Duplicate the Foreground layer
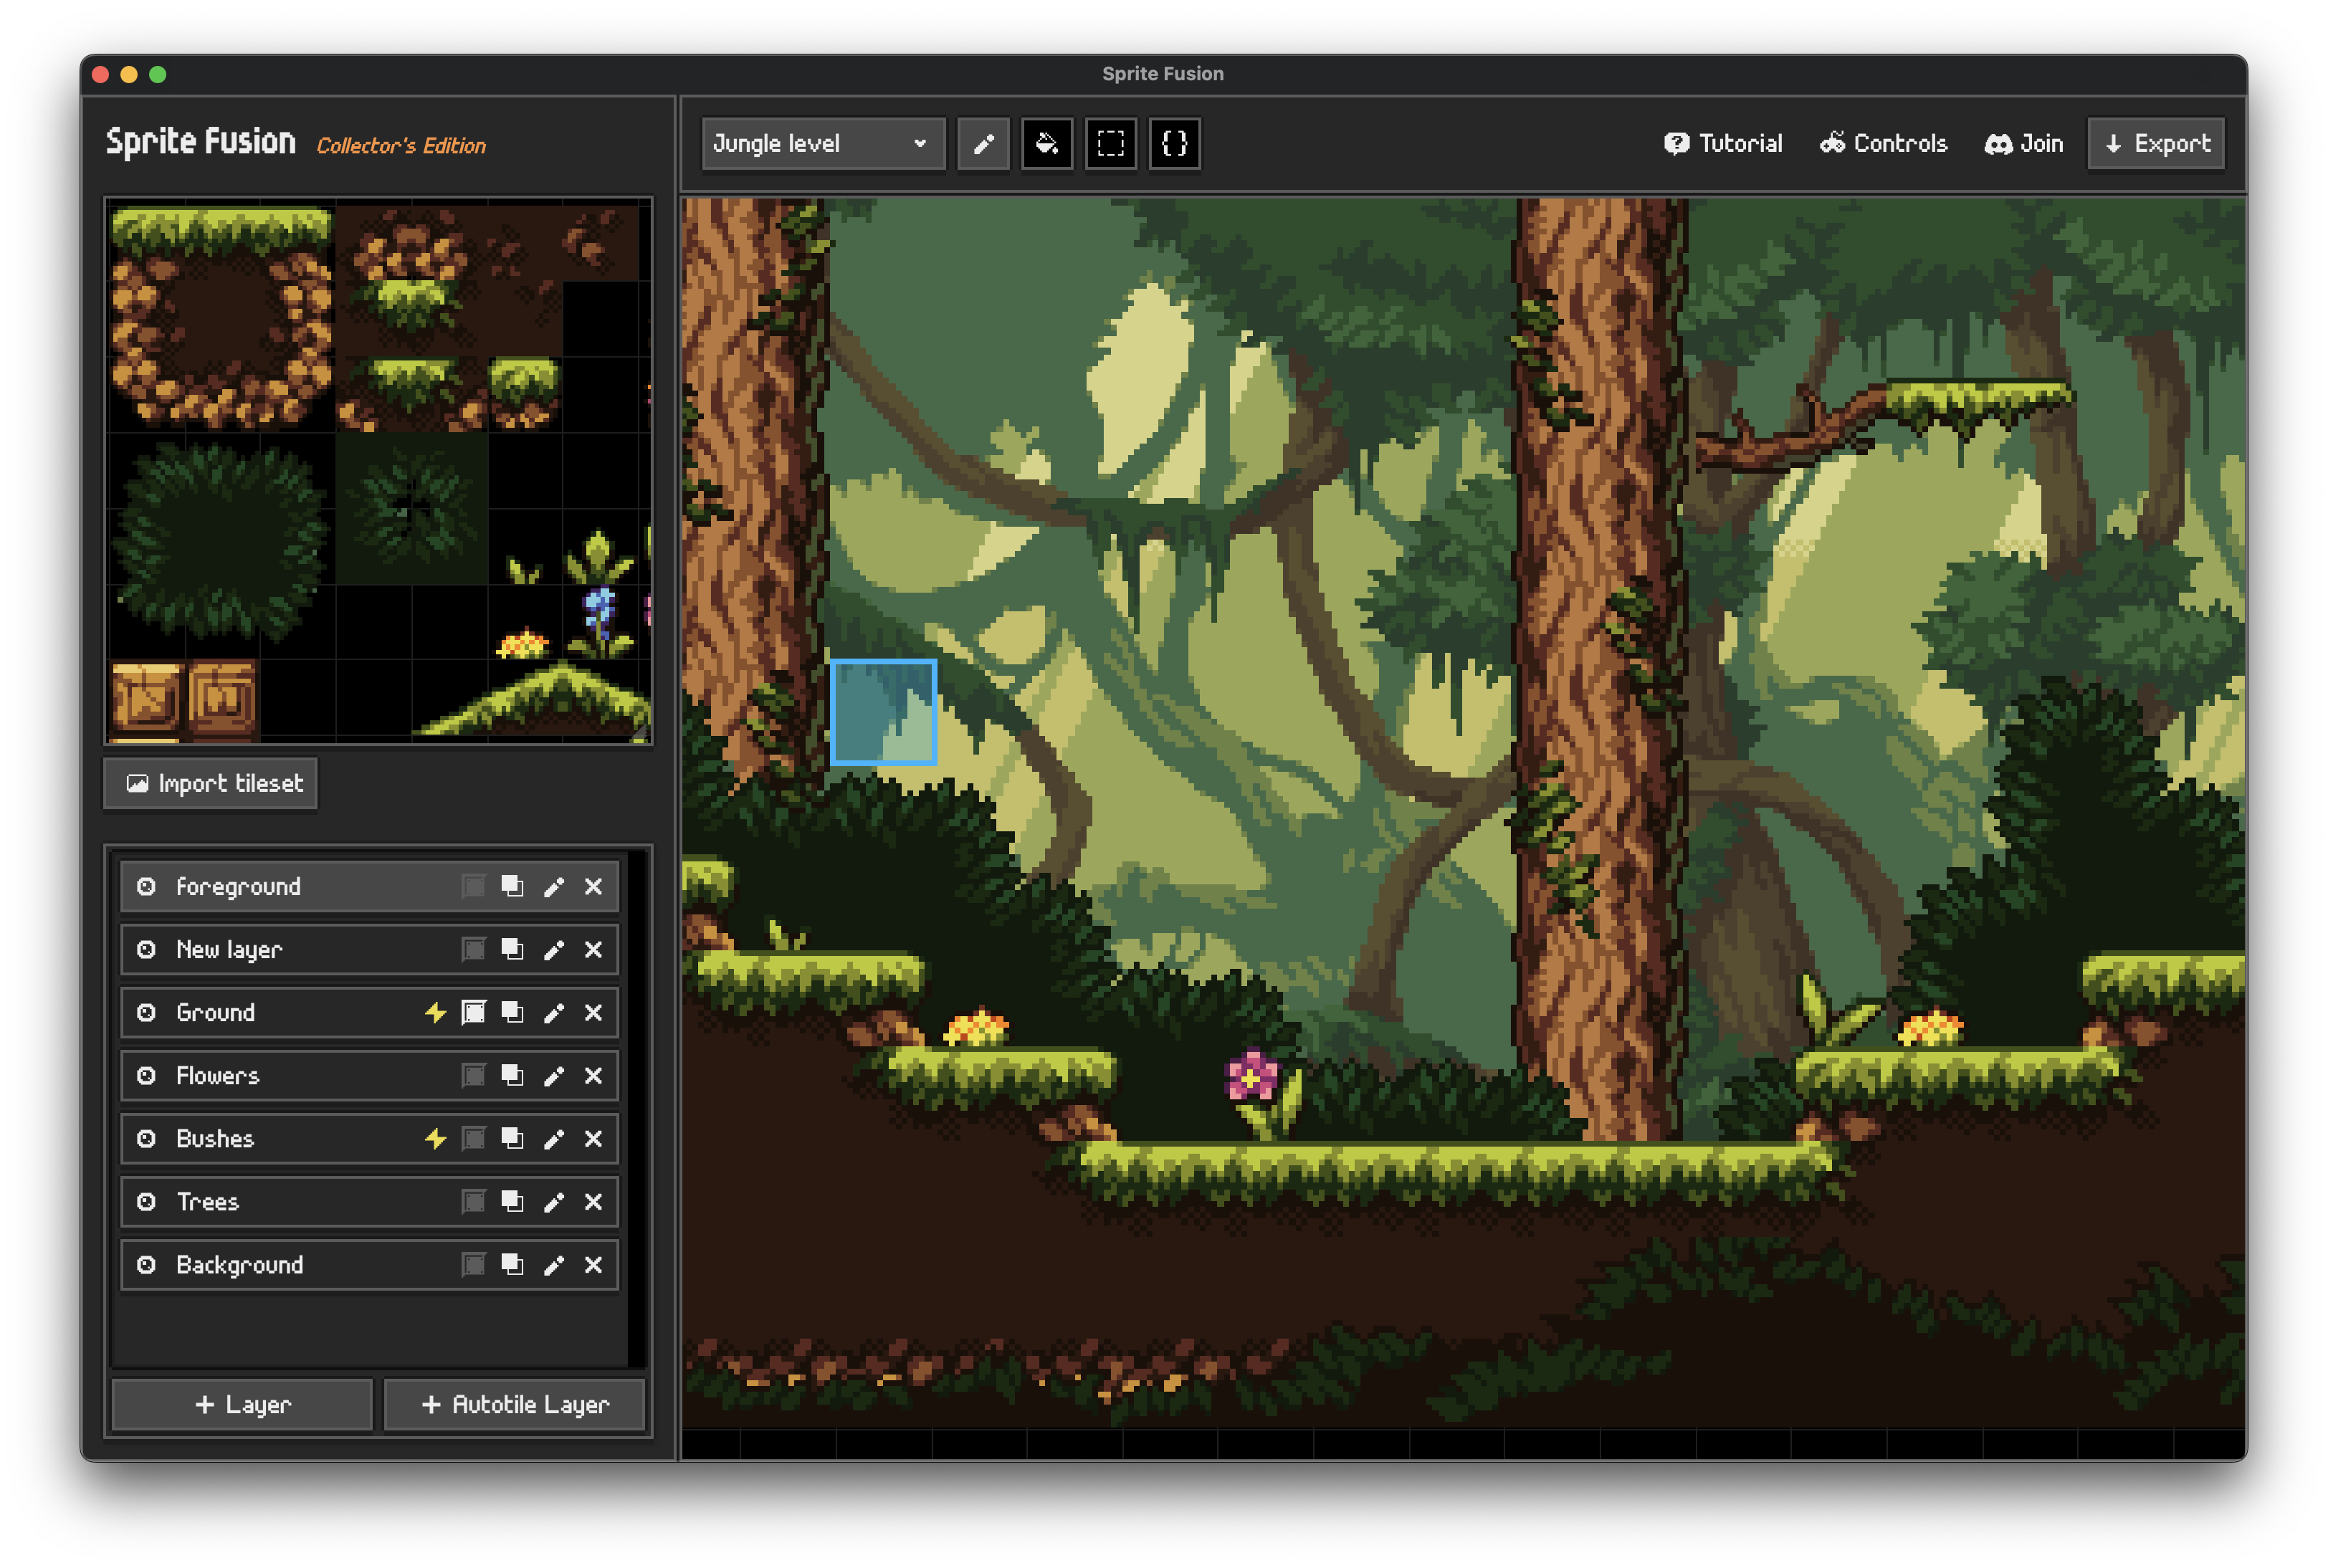 (512, 887)
